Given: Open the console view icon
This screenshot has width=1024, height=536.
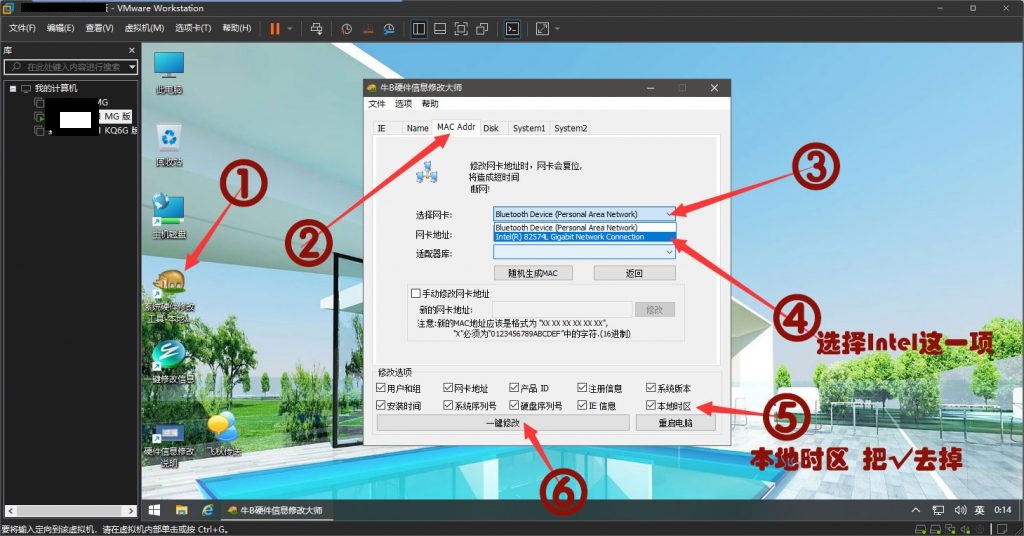Looking at the screenshot, I should pyautogui.click(x=513, y=29).
